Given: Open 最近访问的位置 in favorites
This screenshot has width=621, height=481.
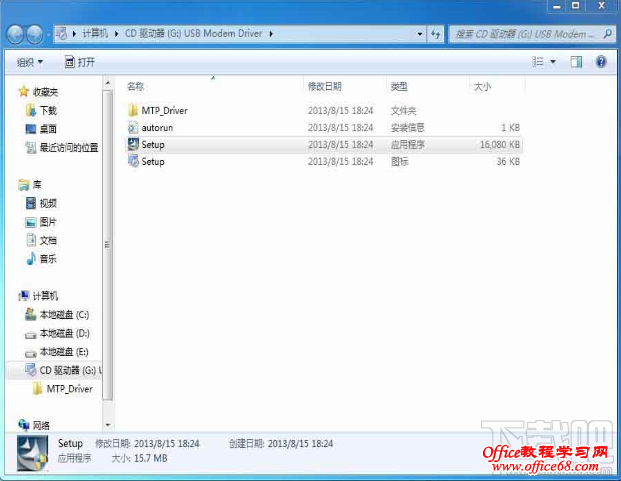Looking at the screenshot, I should [x=62, y=148].
